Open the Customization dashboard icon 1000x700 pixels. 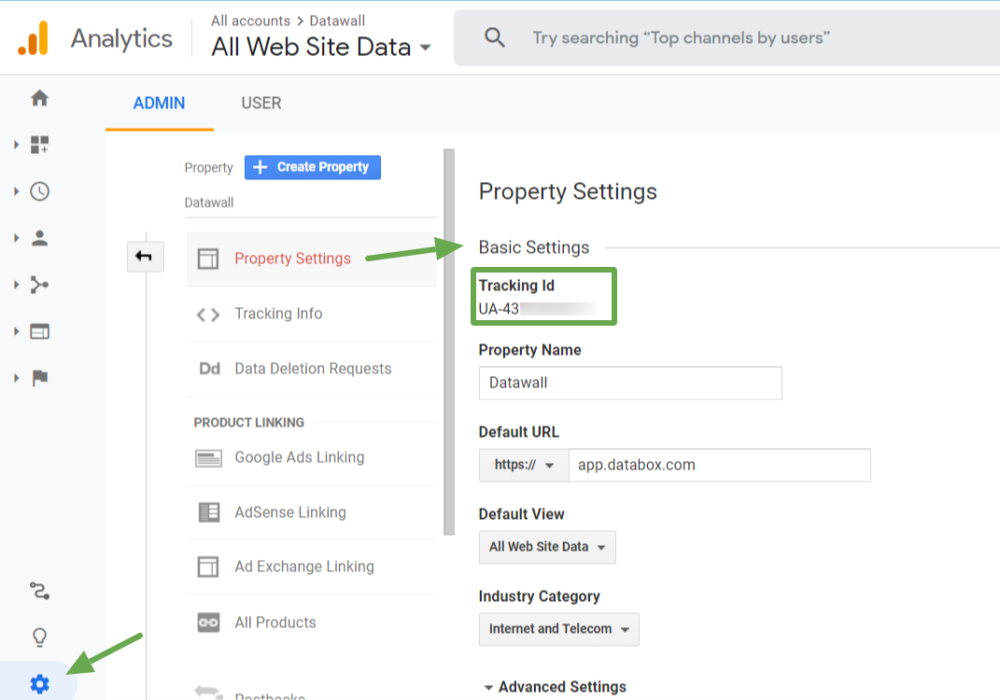tap(39, 145)
